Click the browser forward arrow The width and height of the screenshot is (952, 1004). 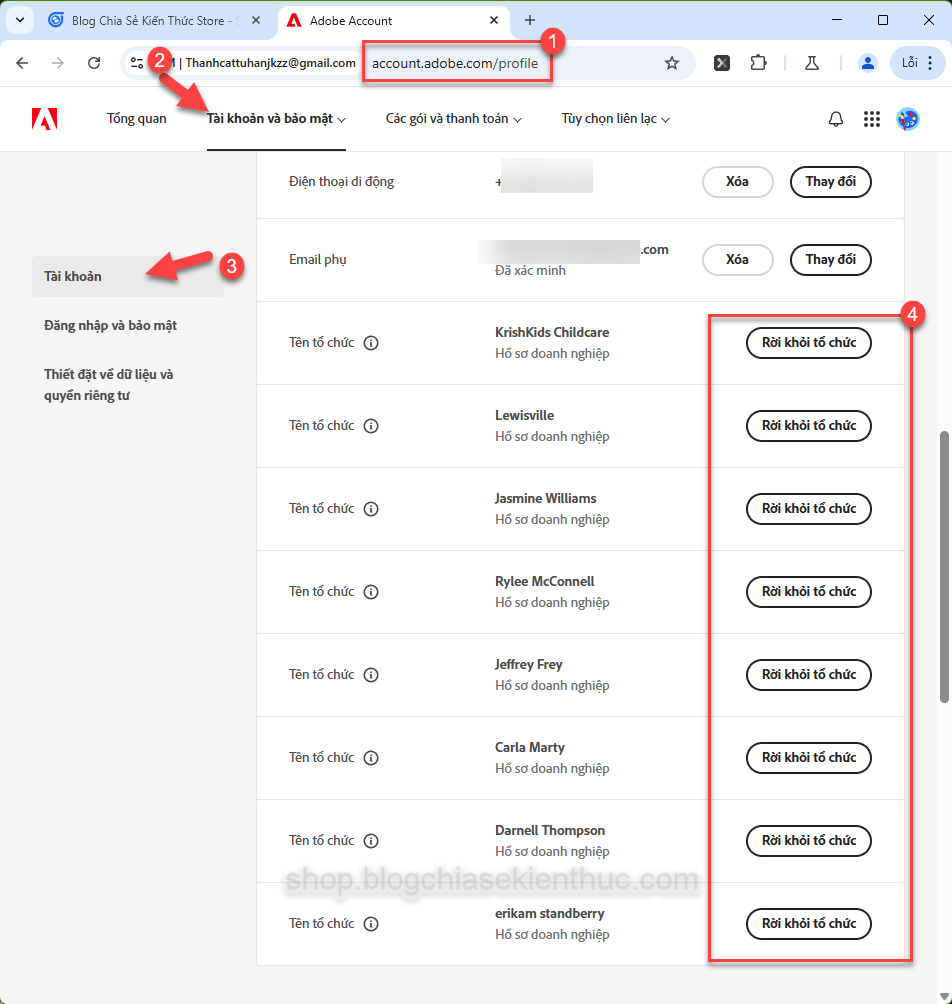58,63
